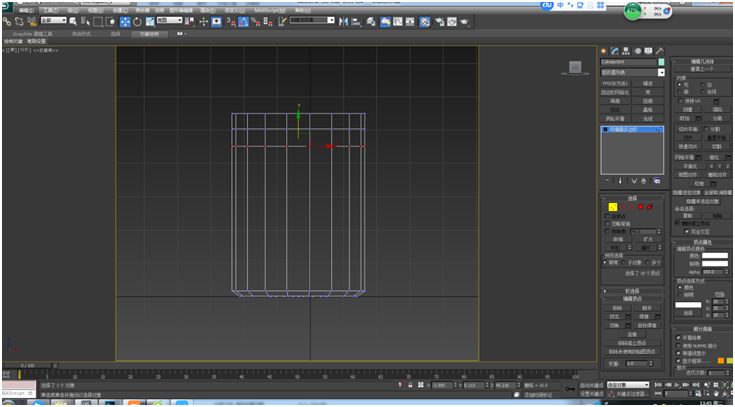Image resolution: width=735 pixels, height=407 pixels.
Task: Click the object color swatch beside name field
Action: point(661,62)
